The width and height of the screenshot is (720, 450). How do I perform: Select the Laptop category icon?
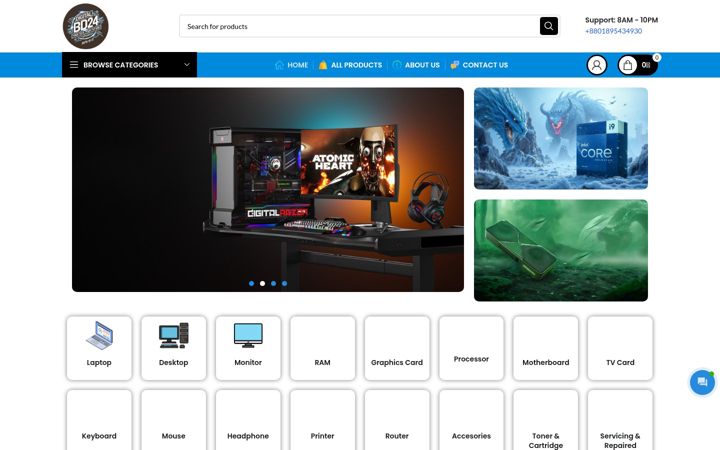pyautogui.click(x=99, y=335)
